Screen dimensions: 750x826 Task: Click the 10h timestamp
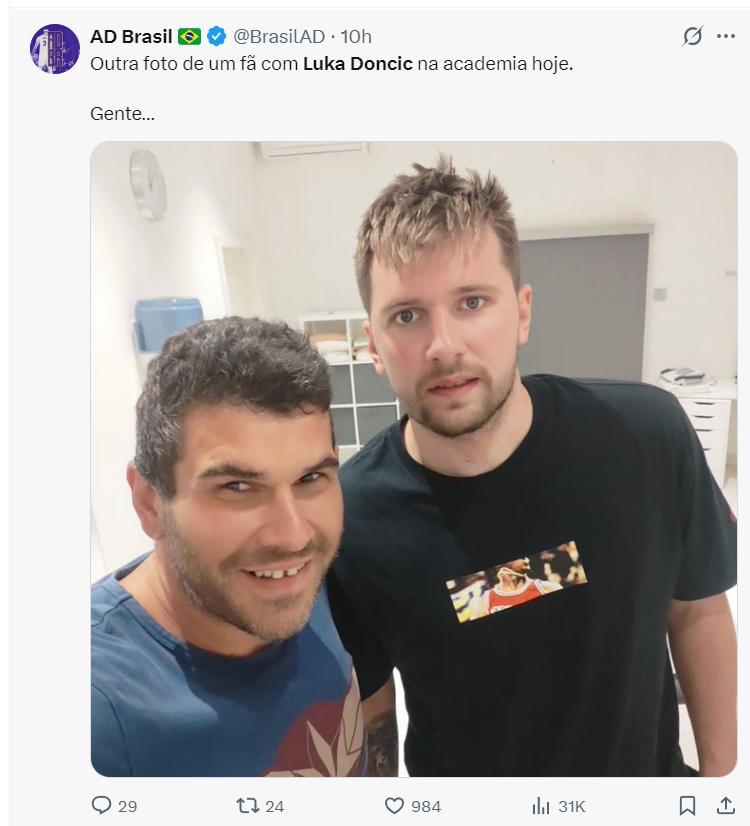click(x=356, y=36)
